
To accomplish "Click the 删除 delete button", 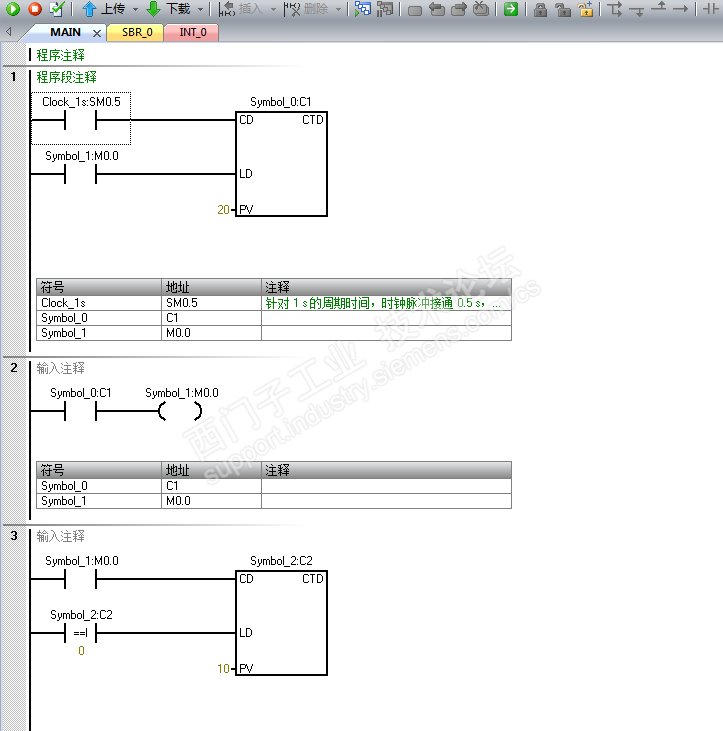I will [306, 9].
